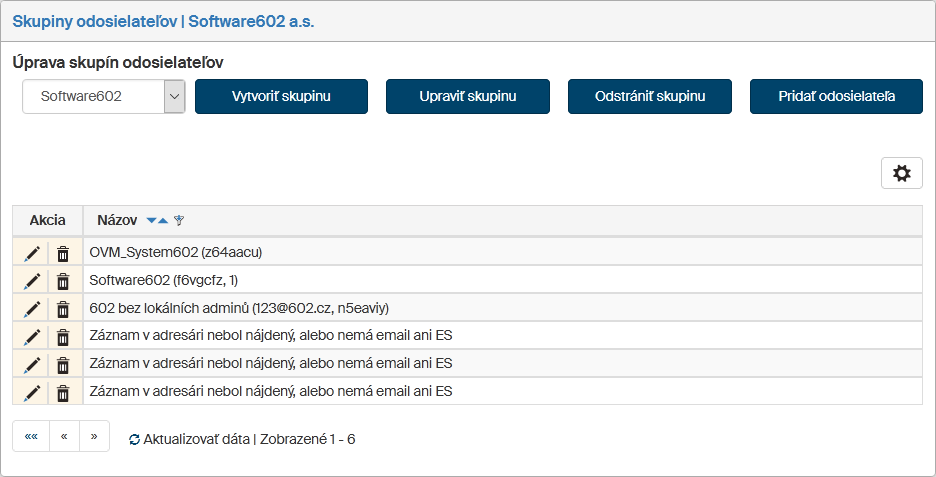This screenshot has height=477, width=936.
Task: Click the pencil icon for Software602 (f6vgcfz, 1)
Action: (32, 281)
